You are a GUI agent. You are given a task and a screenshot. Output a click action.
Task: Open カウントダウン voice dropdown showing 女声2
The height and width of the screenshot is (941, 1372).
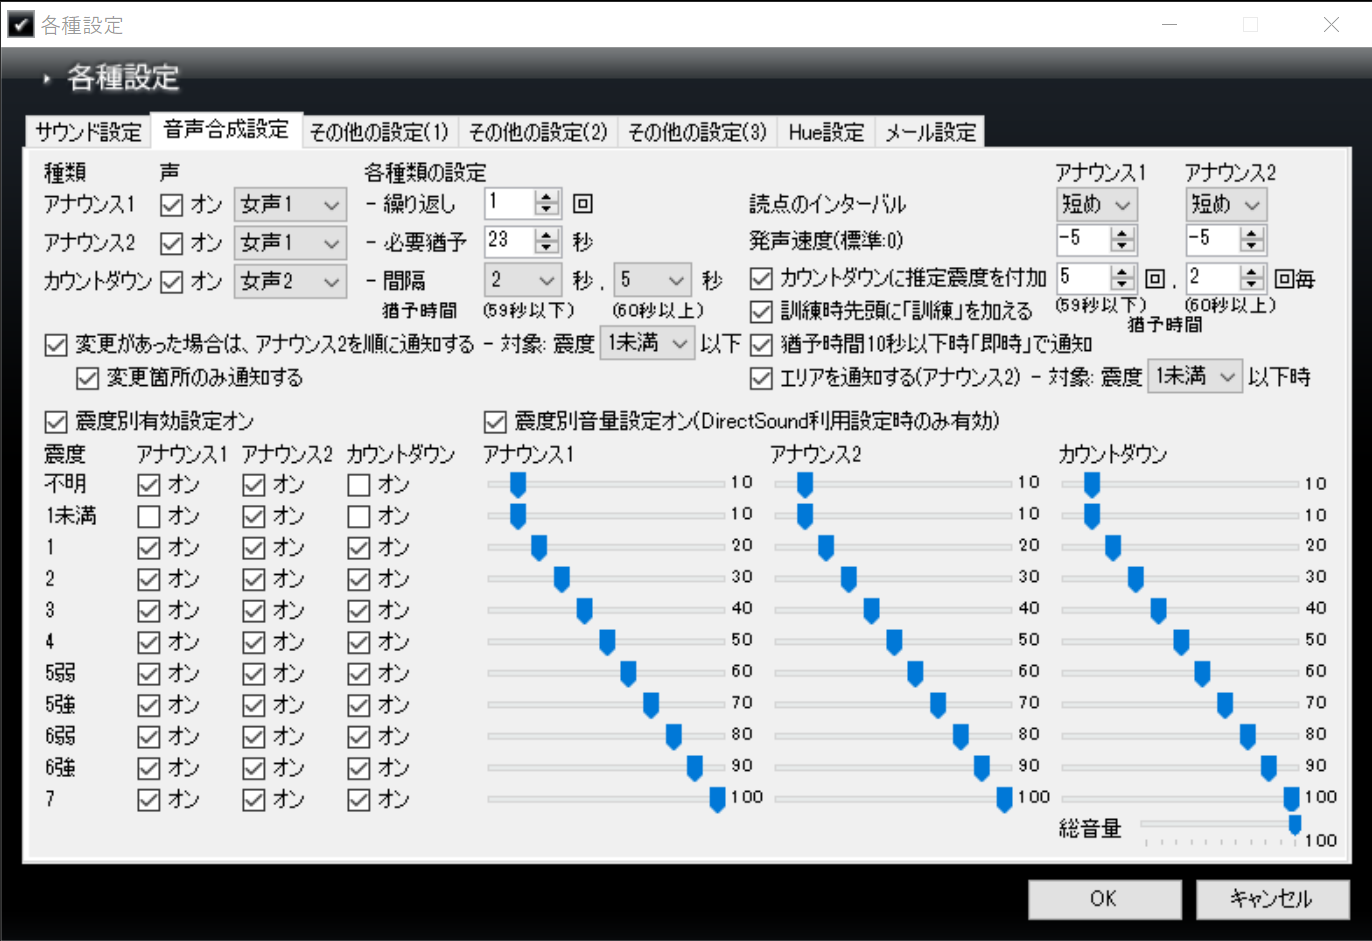(x=290, y=282)
